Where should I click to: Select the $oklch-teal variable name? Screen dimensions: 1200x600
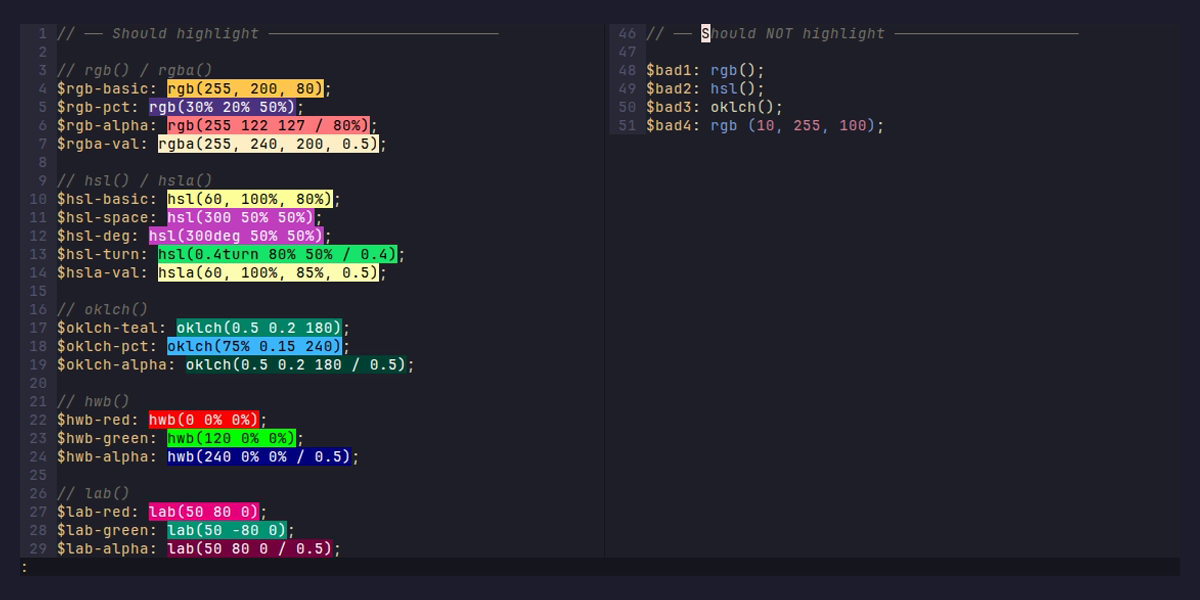coord(108,328)
